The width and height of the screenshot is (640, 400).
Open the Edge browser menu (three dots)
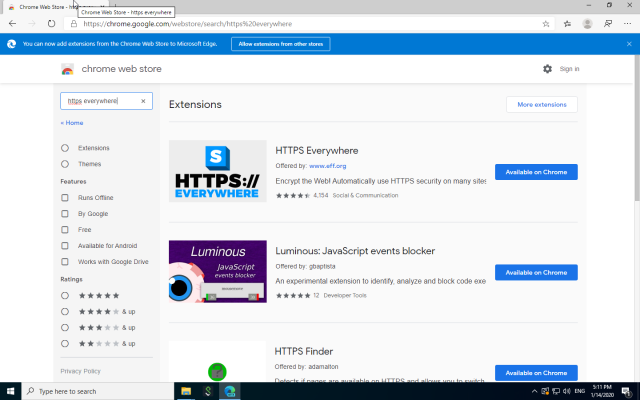[x=629, y=23]
